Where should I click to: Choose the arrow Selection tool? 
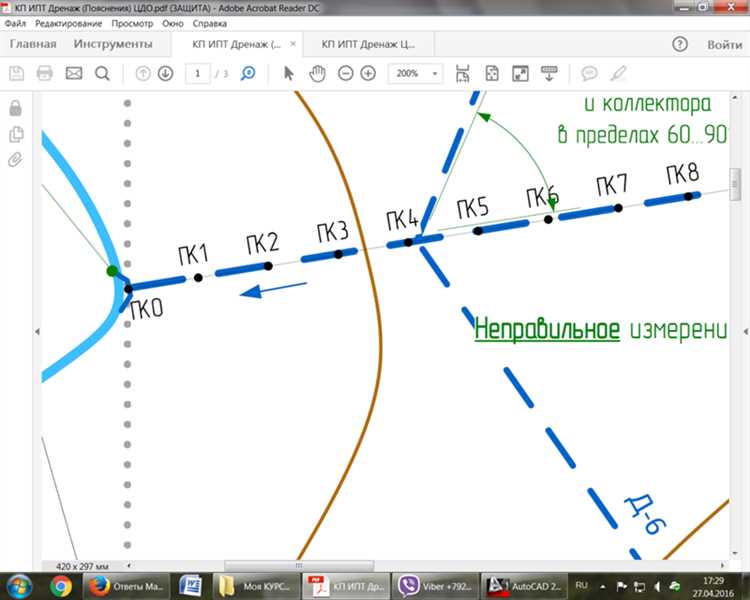click(289, 73)
